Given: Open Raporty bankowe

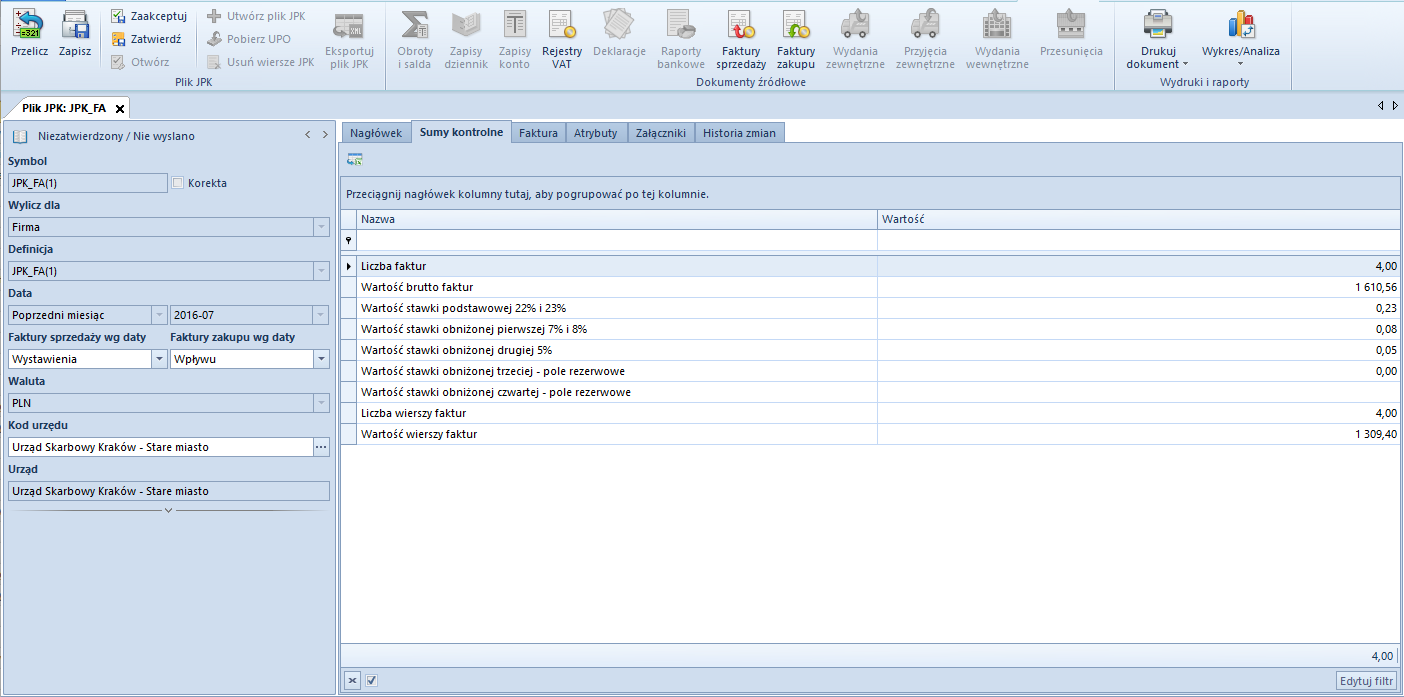Looking at the screenshot, I should click(x=681, y=40).
